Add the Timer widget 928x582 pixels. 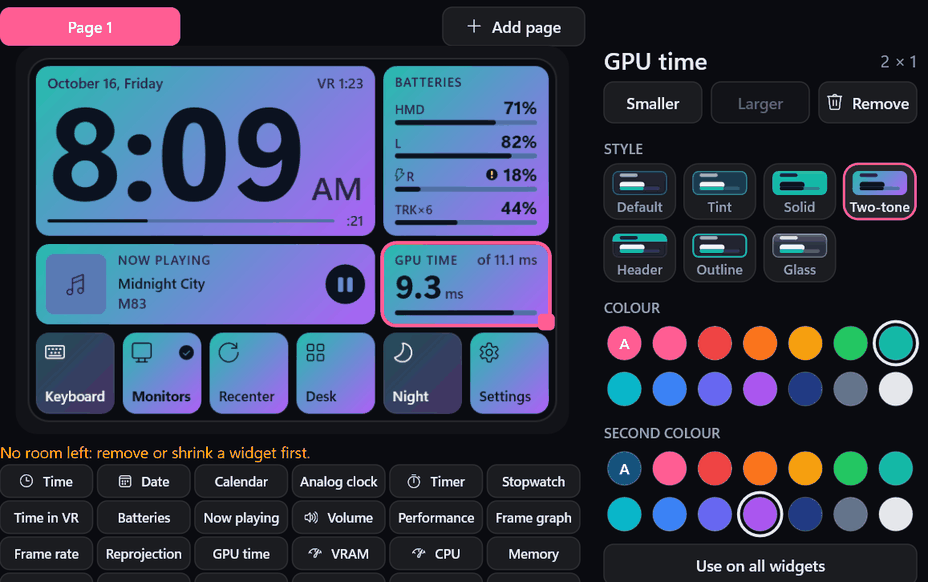point(436,481)
